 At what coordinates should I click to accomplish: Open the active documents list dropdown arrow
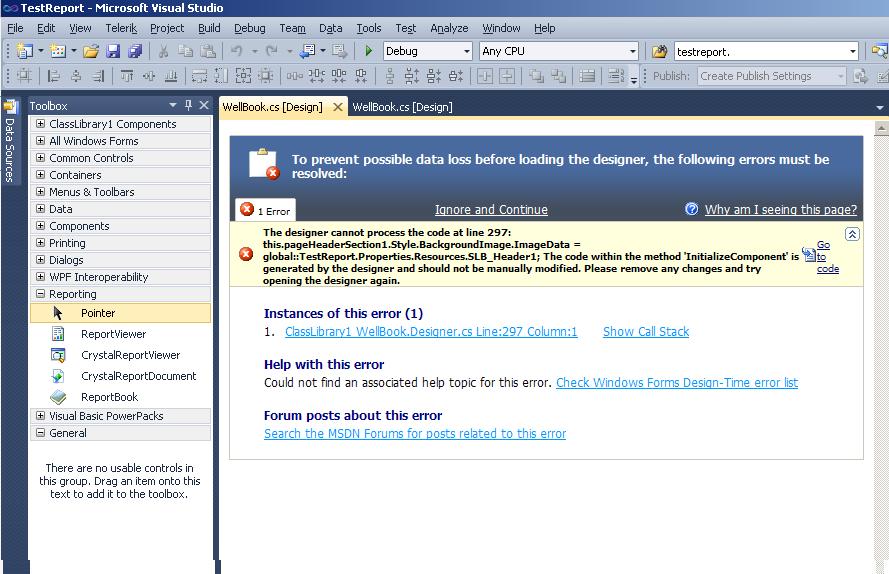click(x=879, y=107)
